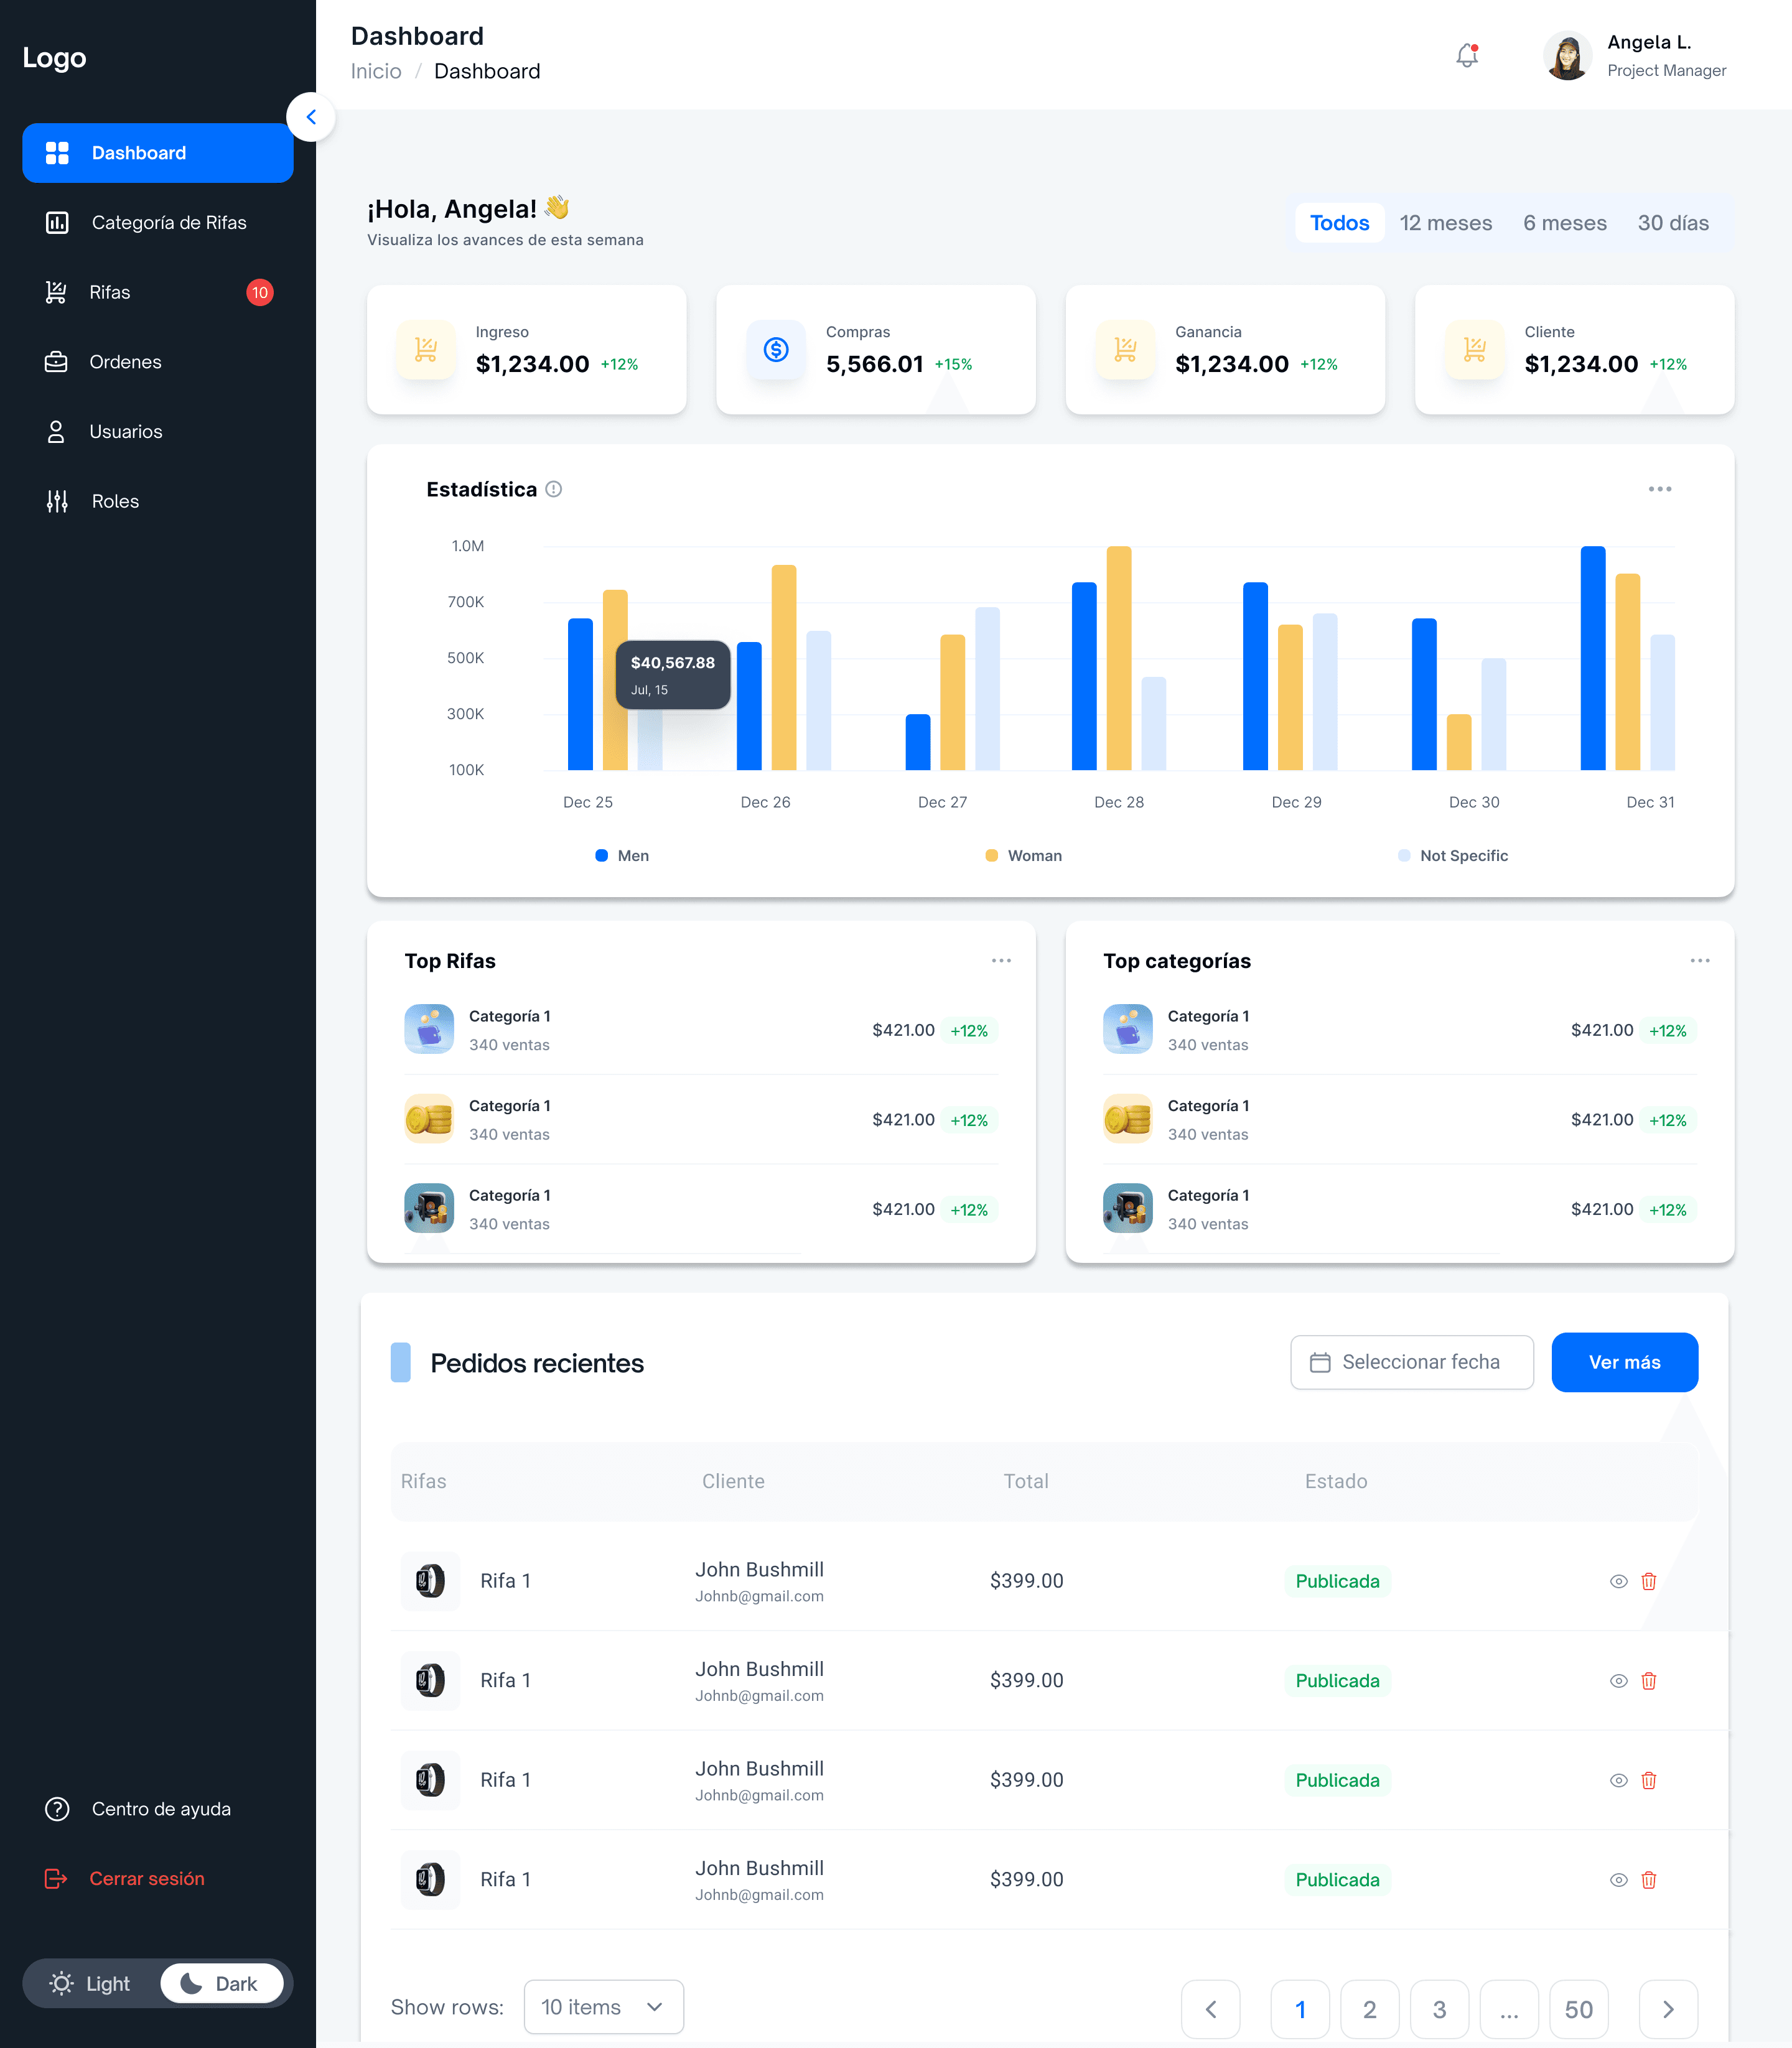The height and width of the screenshot is (2048, 1792).
Task: Click the Woman legend color dot
Action: point(991,855)
